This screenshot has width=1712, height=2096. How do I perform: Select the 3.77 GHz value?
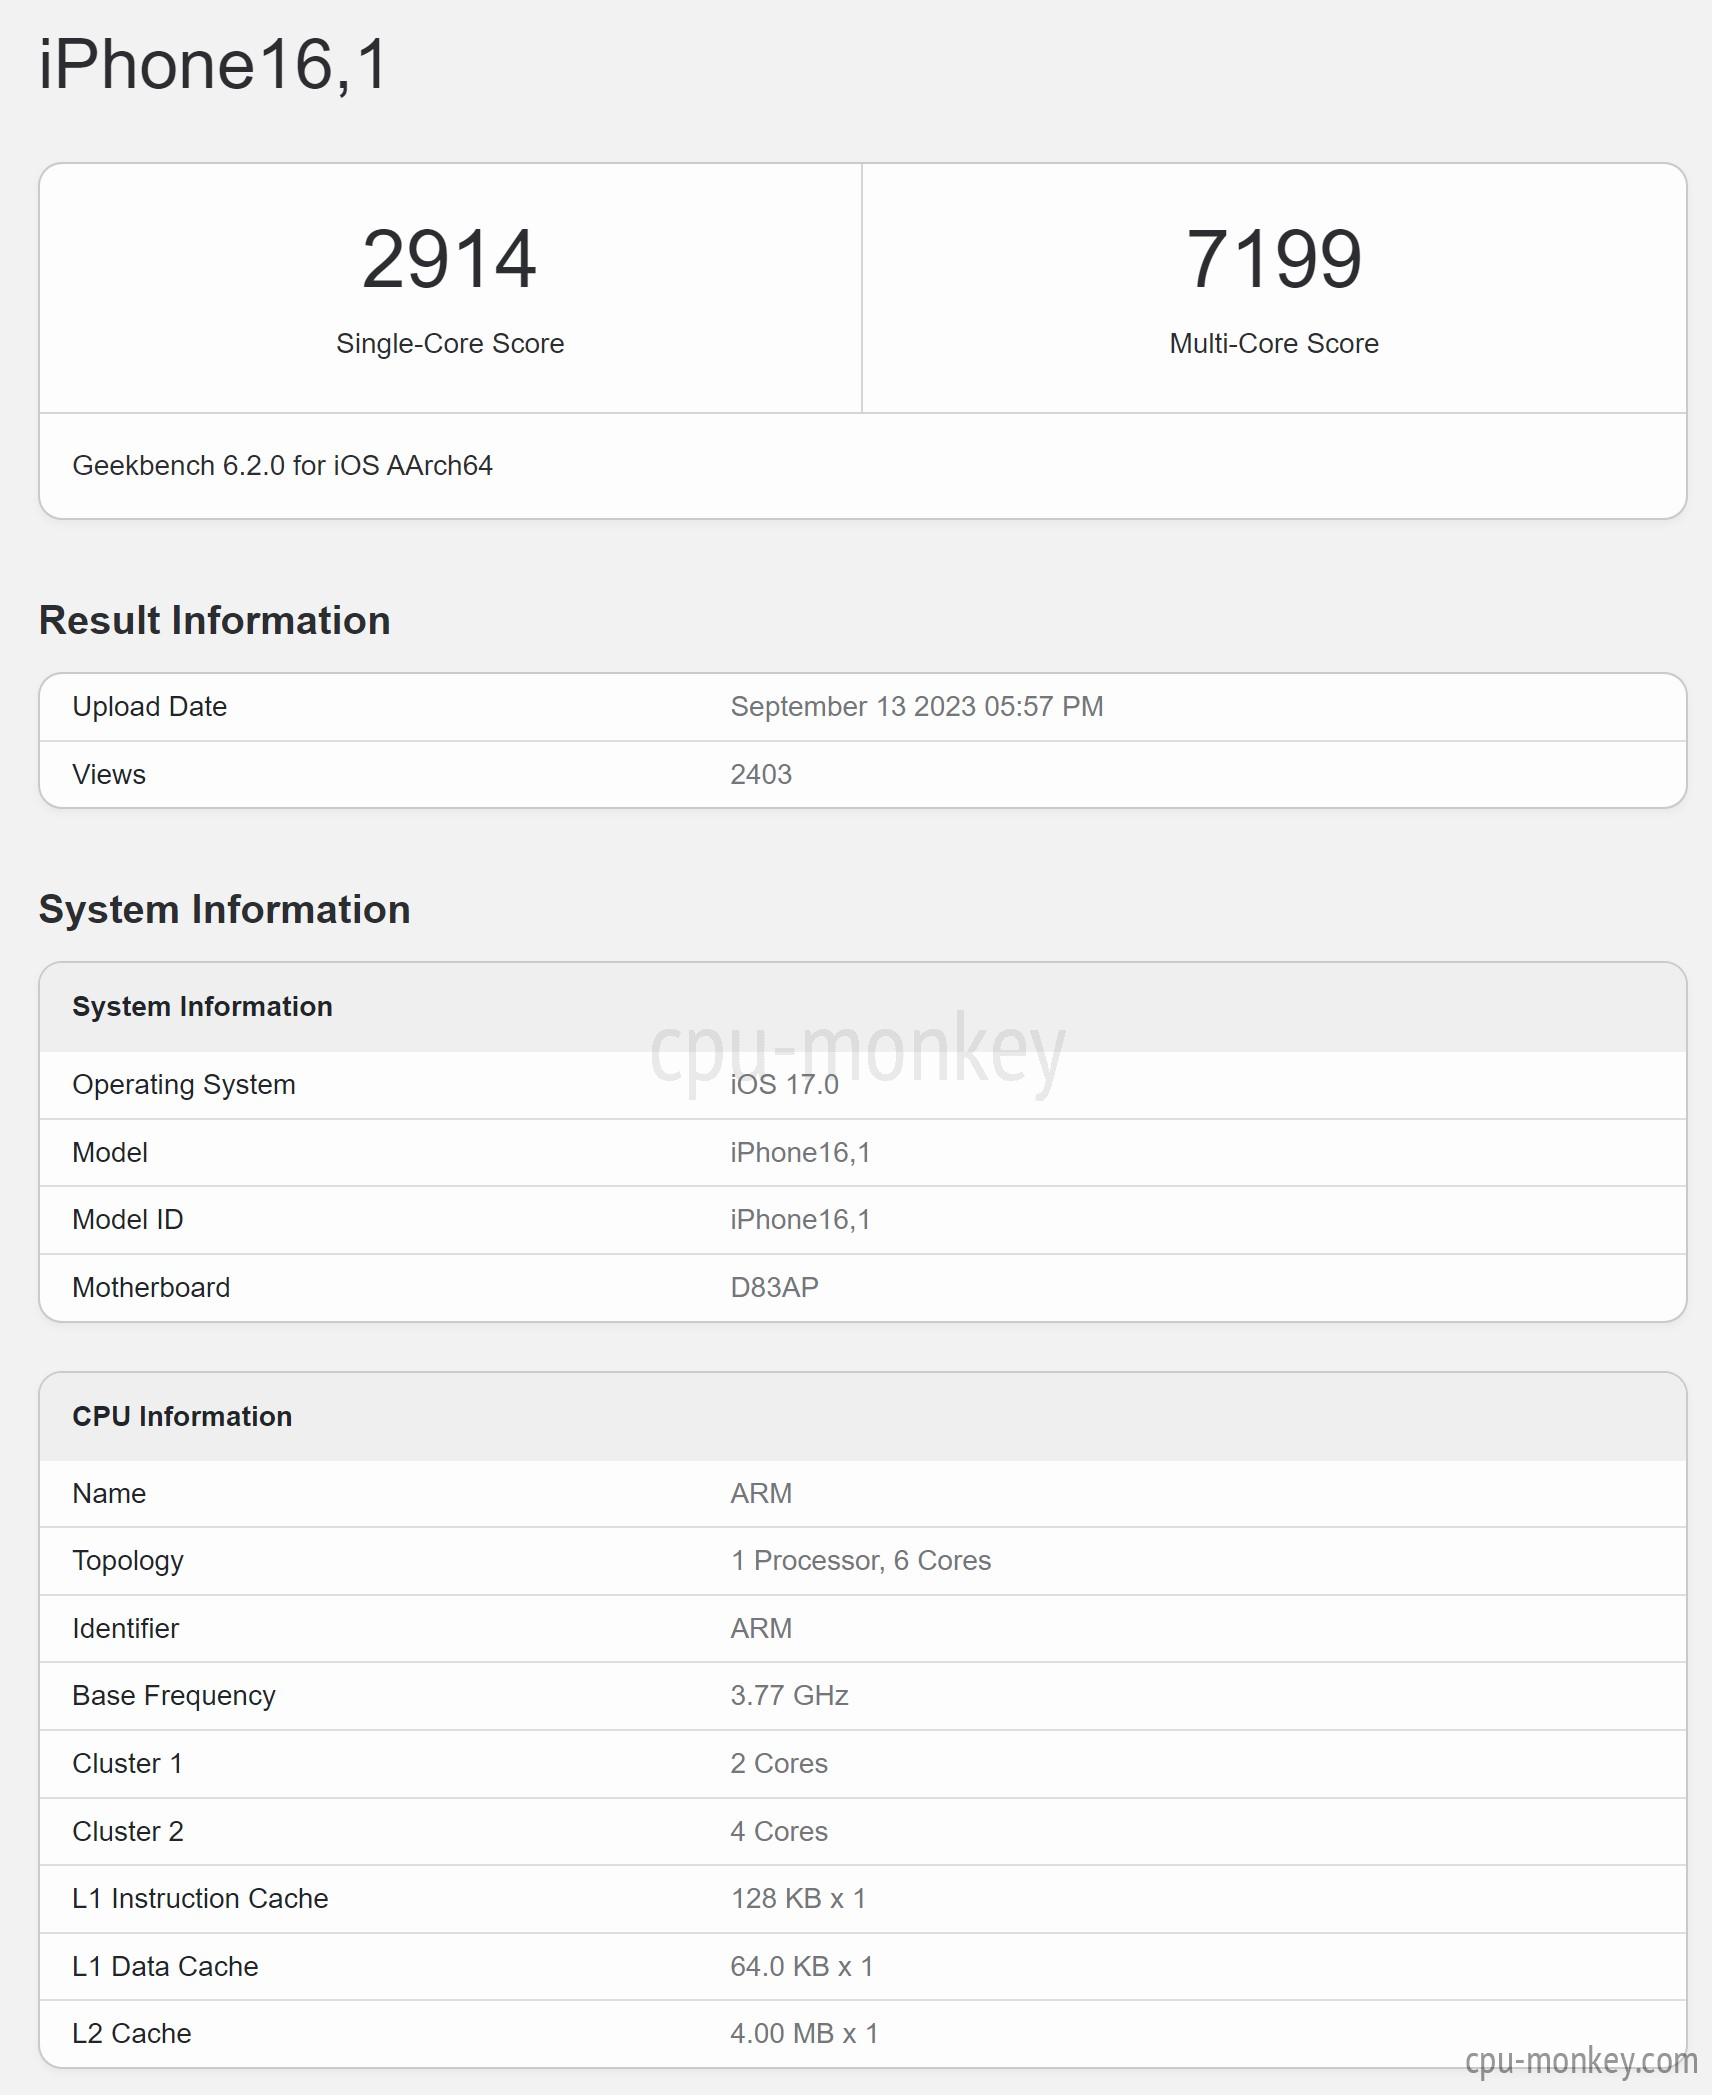coord(789,1695)
